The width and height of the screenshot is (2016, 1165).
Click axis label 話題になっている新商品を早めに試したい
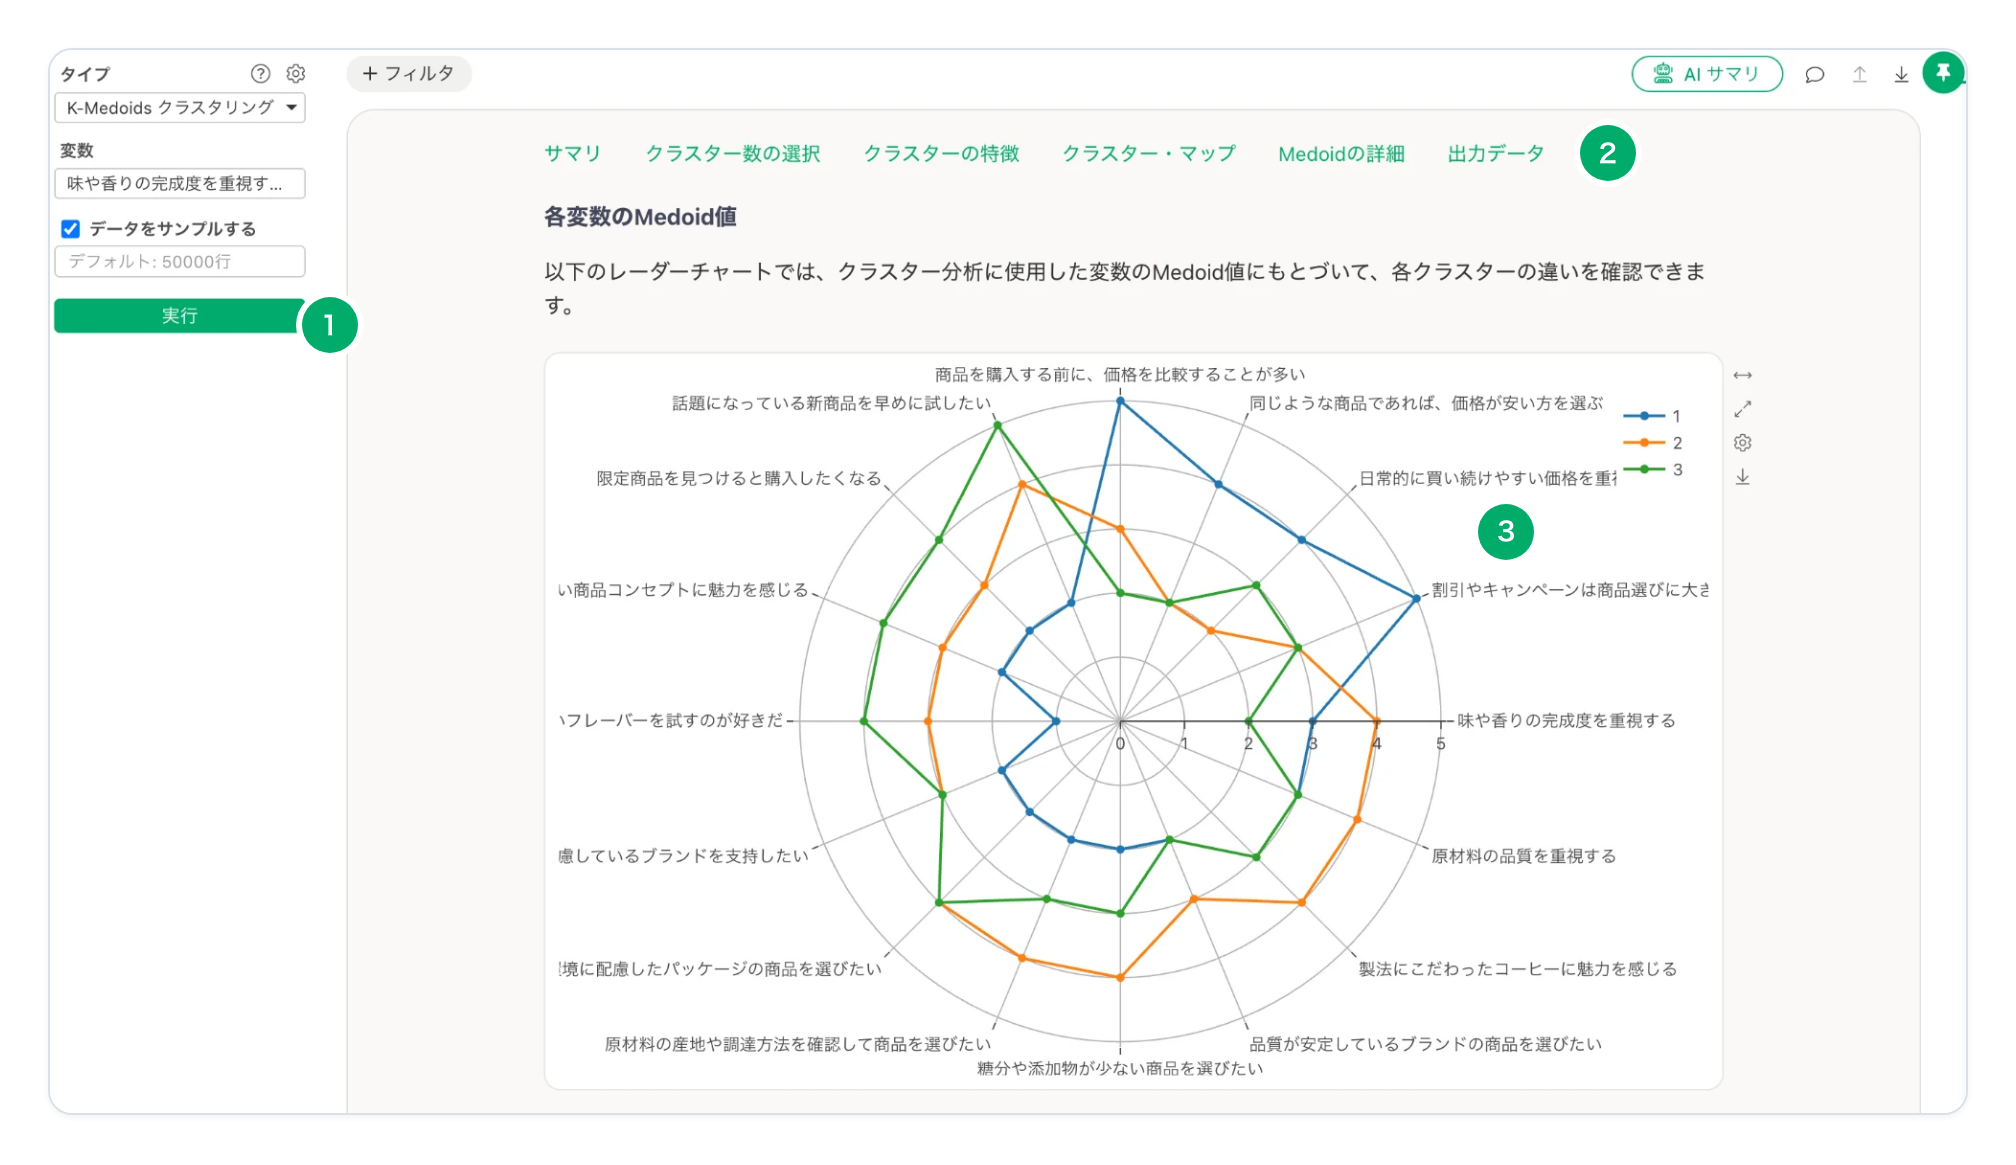pos(831,403)
